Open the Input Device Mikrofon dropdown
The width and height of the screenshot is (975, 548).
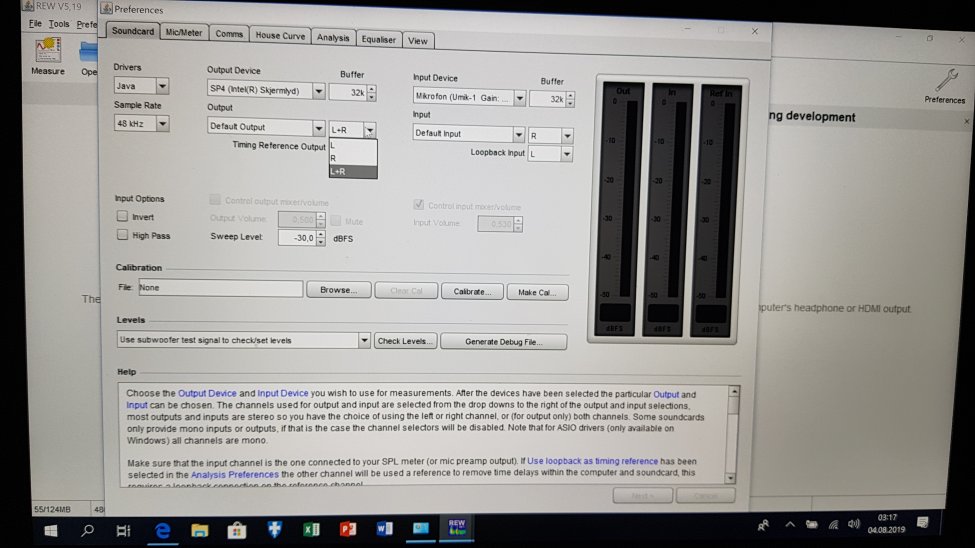pyautogui.click(x=519, y=98)
